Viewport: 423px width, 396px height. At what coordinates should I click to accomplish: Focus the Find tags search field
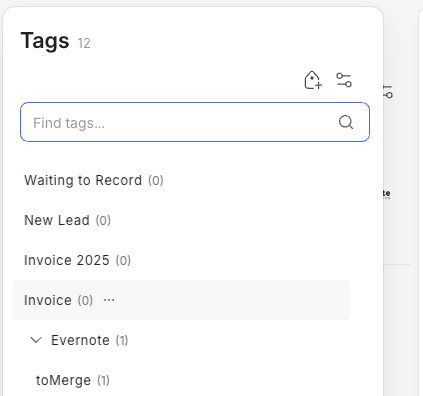tap(195, 122)
